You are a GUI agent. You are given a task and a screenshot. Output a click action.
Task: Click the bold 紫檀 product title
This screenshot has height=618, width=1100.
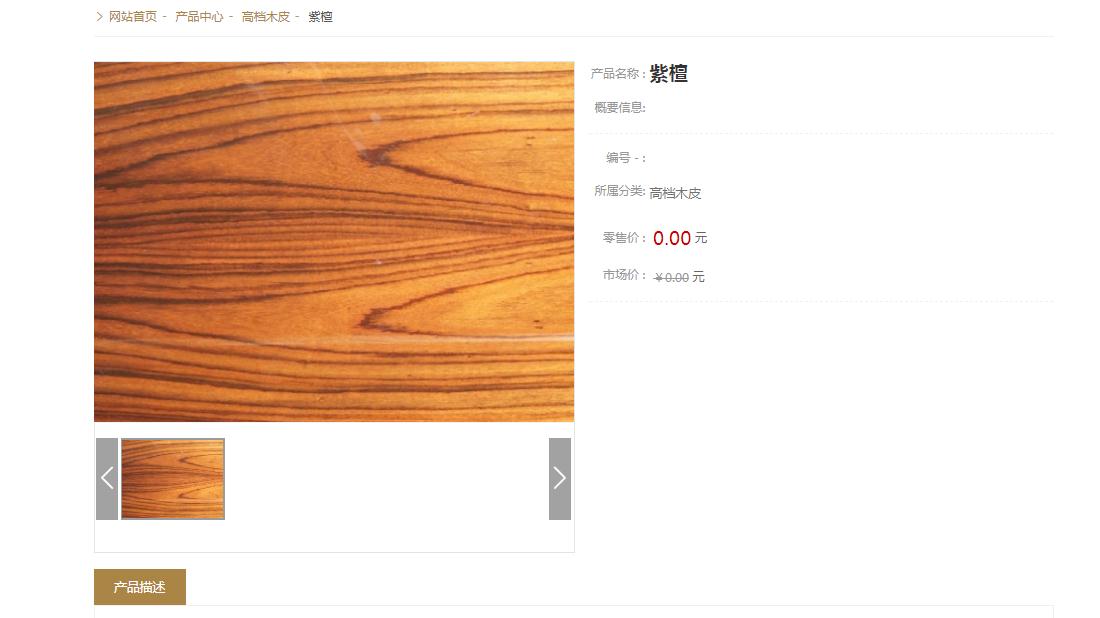(669, 74)
